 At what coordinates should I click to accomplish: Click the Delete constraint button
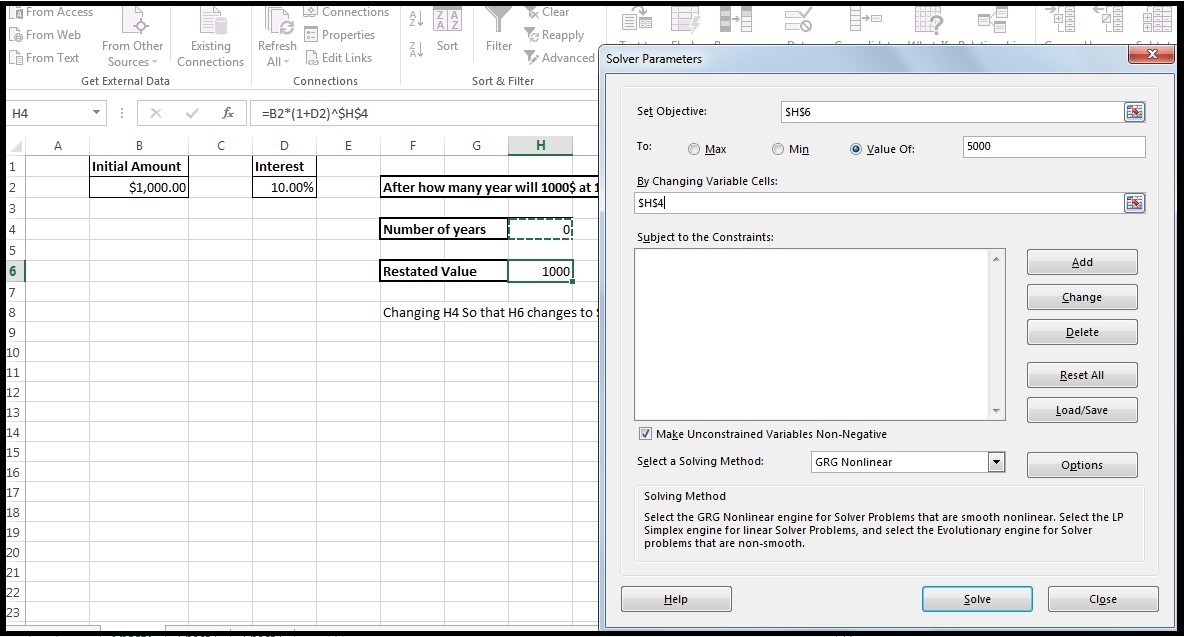1082,332
